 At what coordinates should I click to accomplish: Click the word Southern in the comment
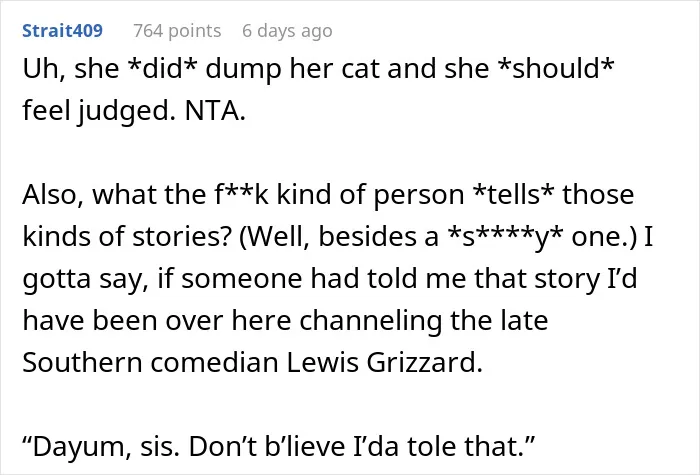click(82, 362)
